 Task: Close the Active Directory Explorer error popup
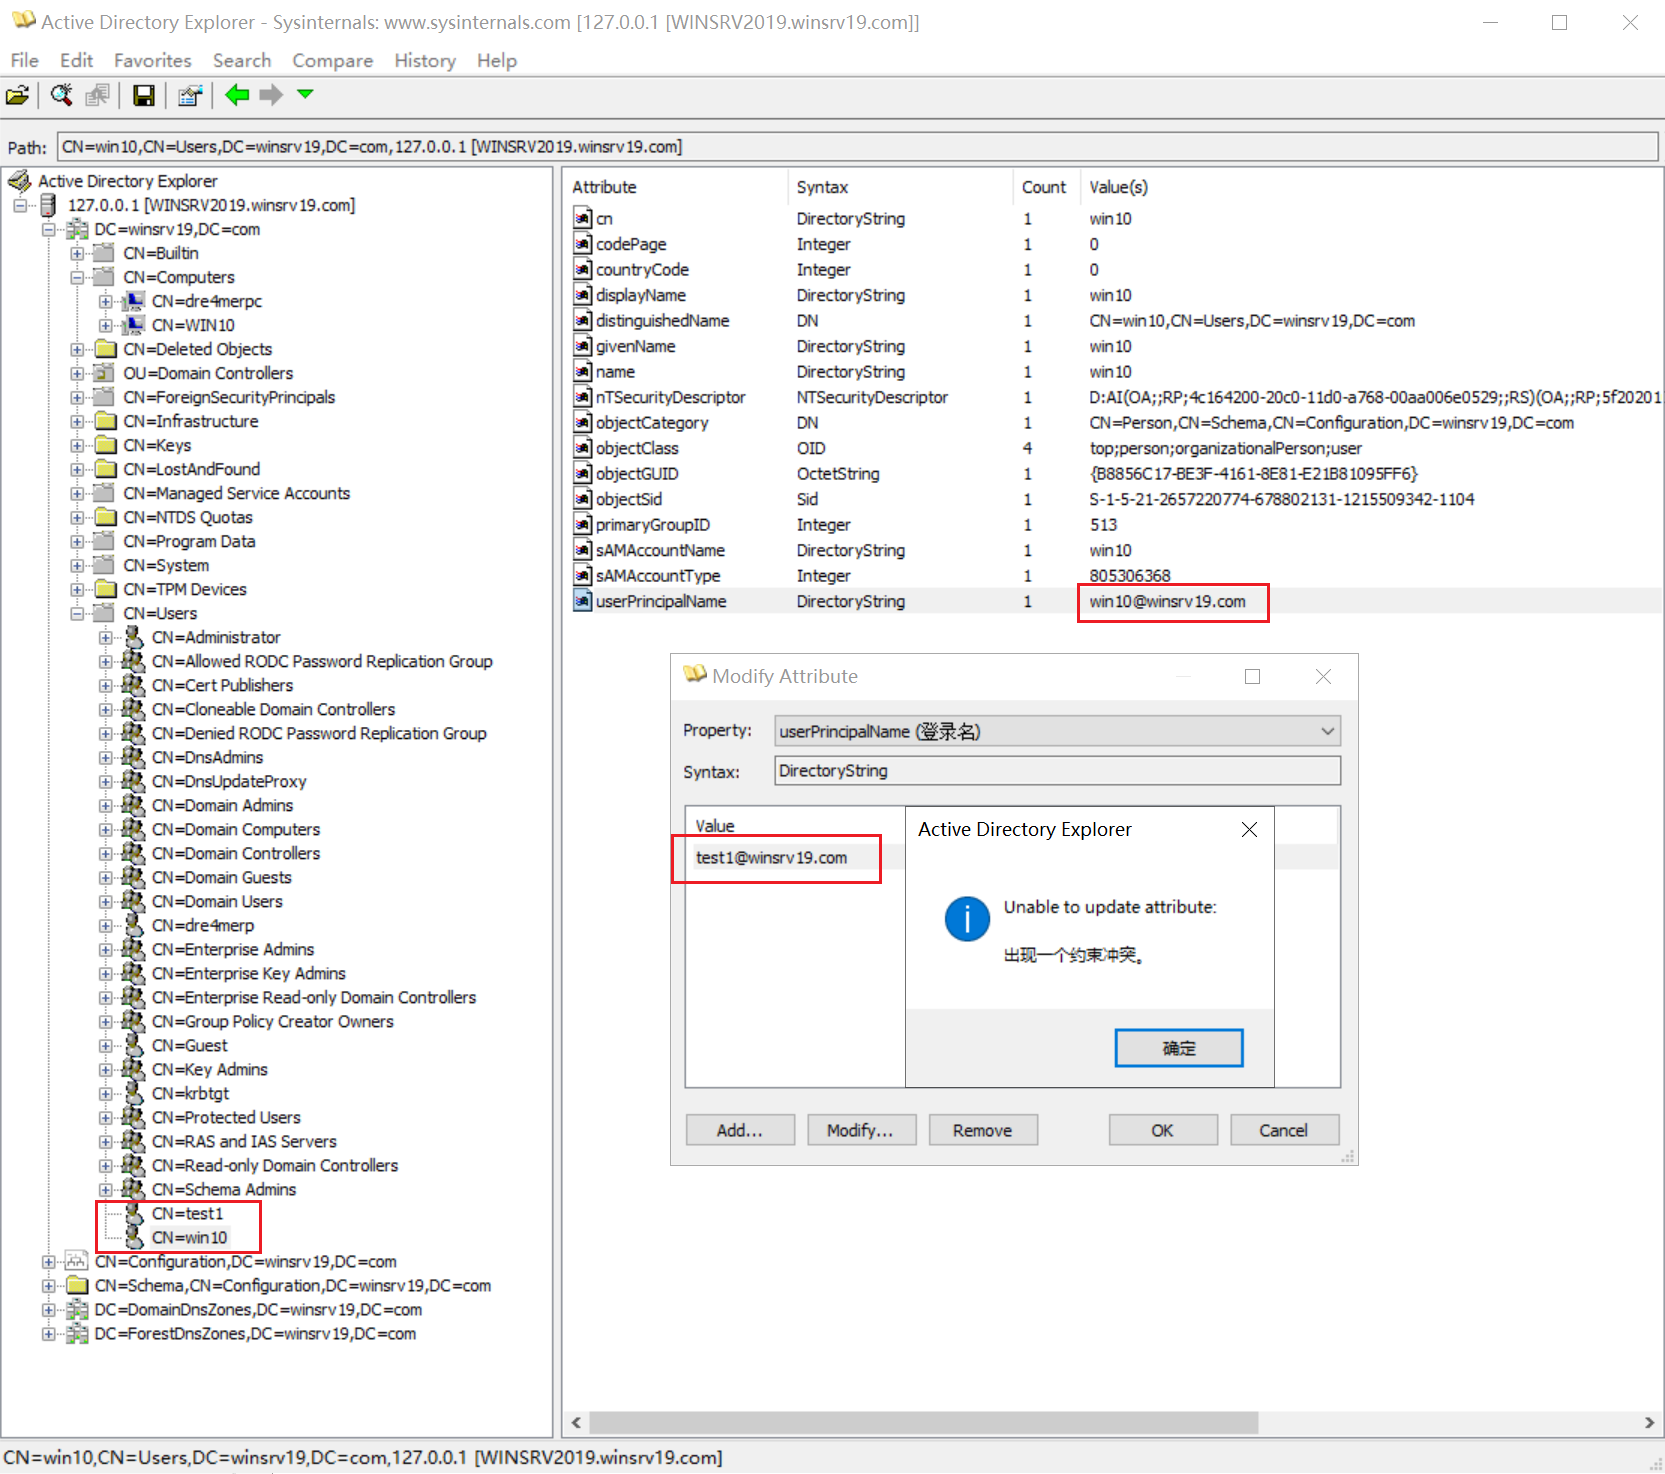pos(1249,829)
